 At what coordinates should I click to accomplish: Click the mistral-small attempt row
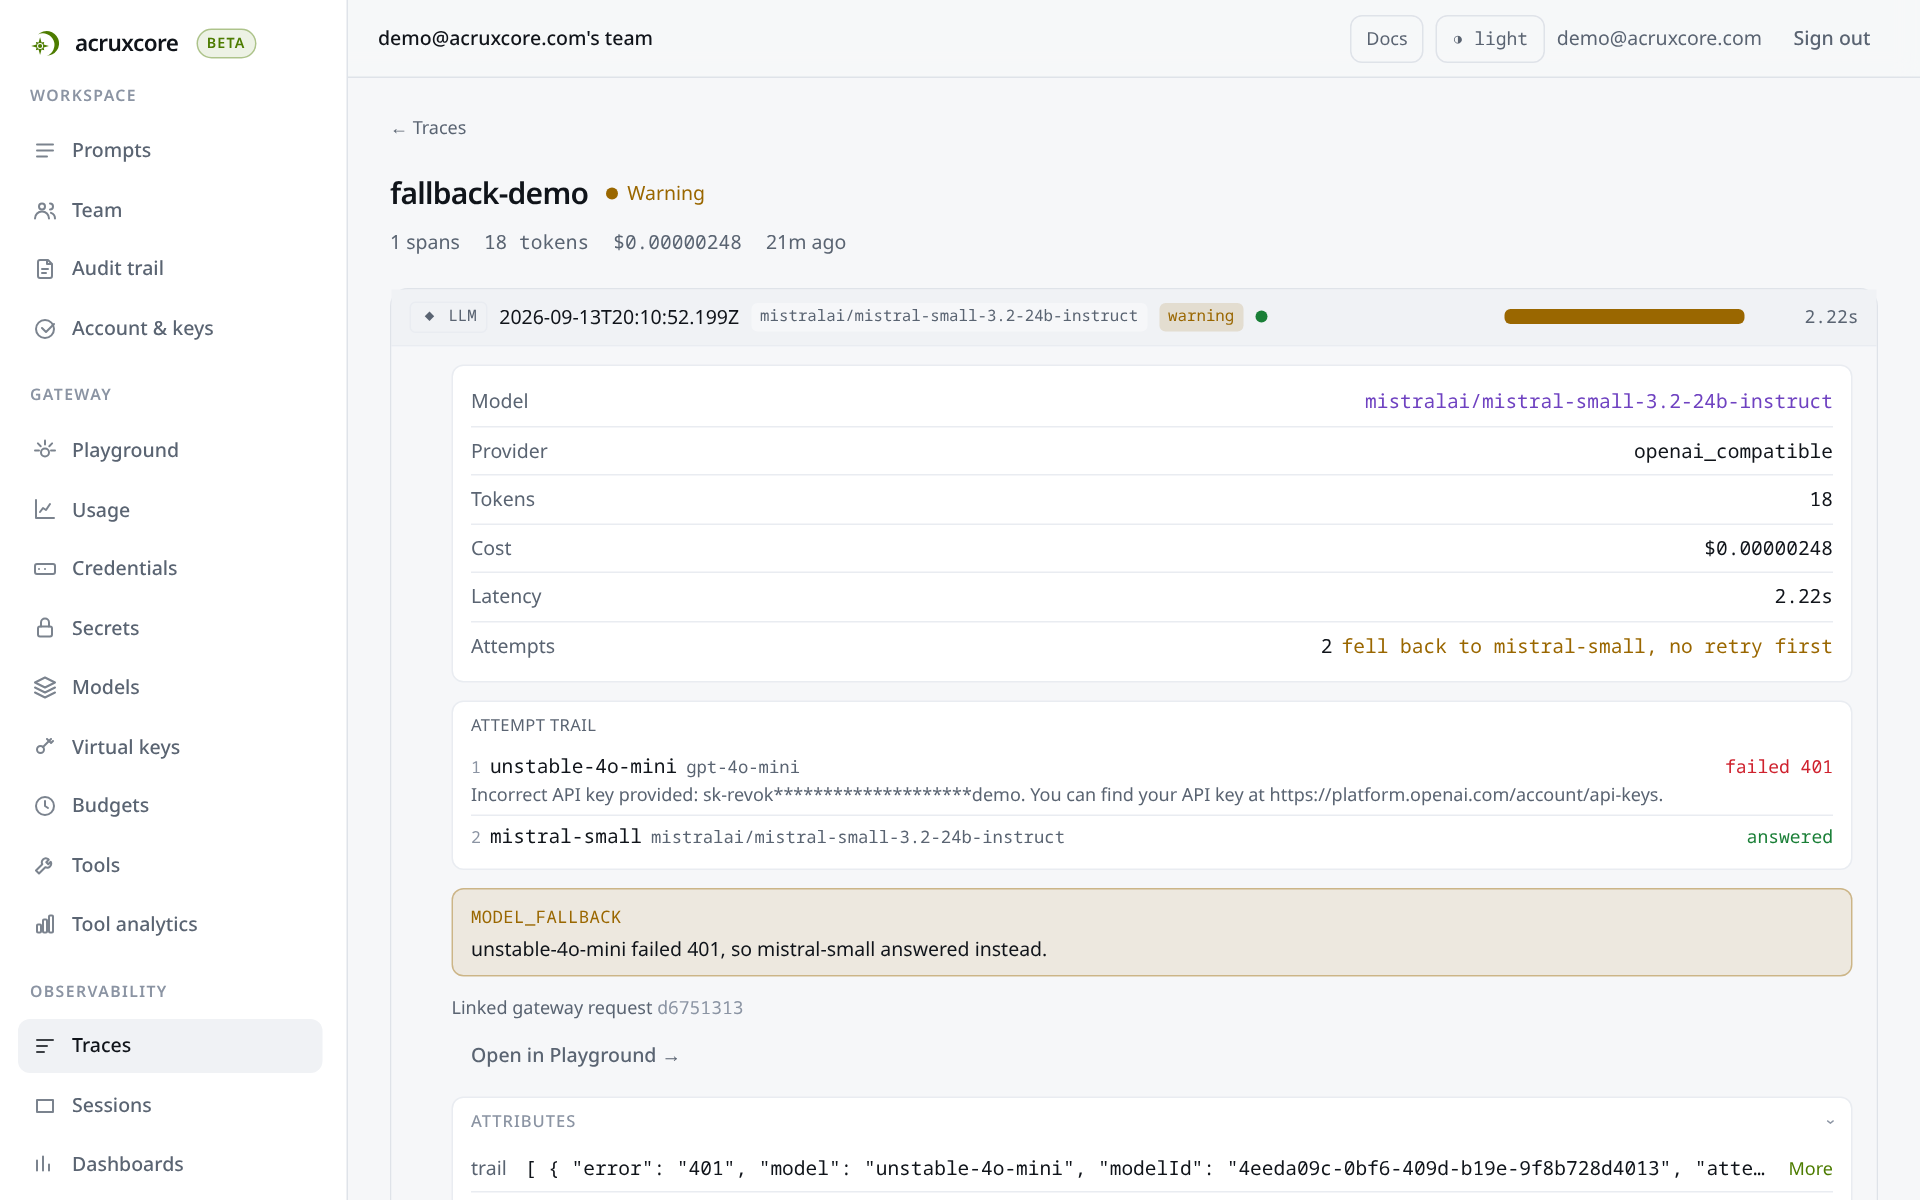click(x=1151, y=837)
